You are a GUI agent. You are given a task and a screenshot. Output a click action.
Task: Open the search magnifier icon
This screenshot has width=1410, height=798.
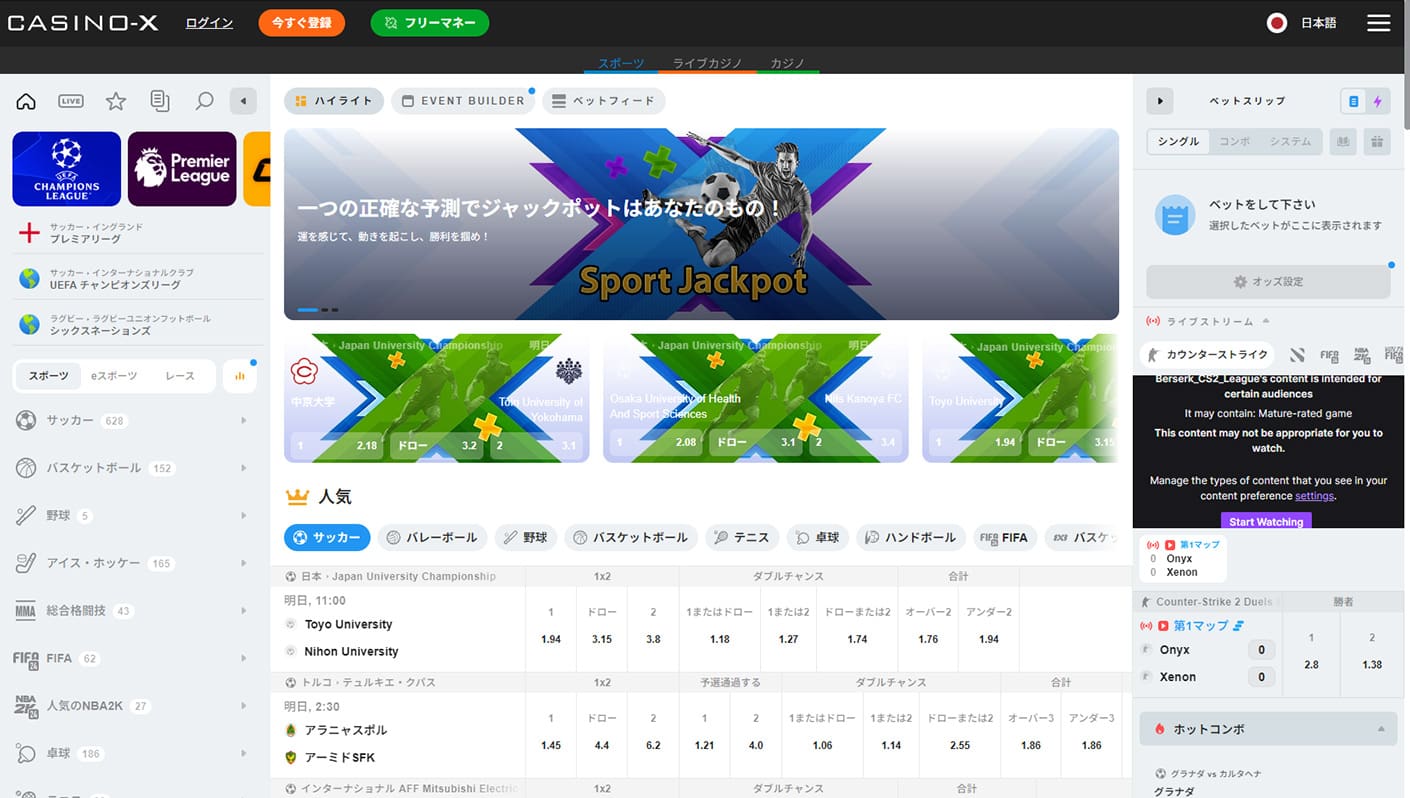click(204, 101)
